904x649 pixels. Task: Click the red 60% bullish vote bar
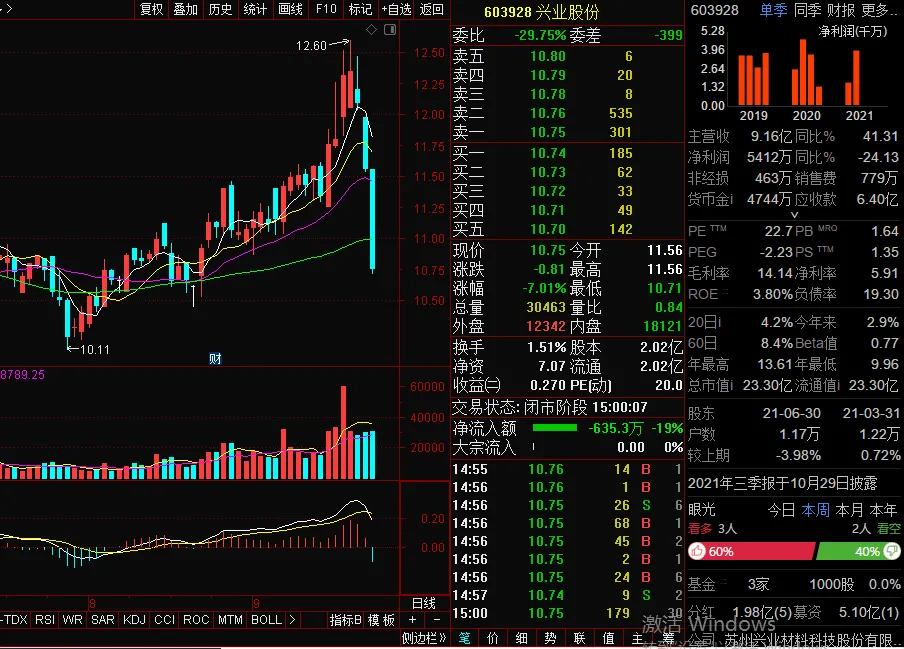(752, 552)
